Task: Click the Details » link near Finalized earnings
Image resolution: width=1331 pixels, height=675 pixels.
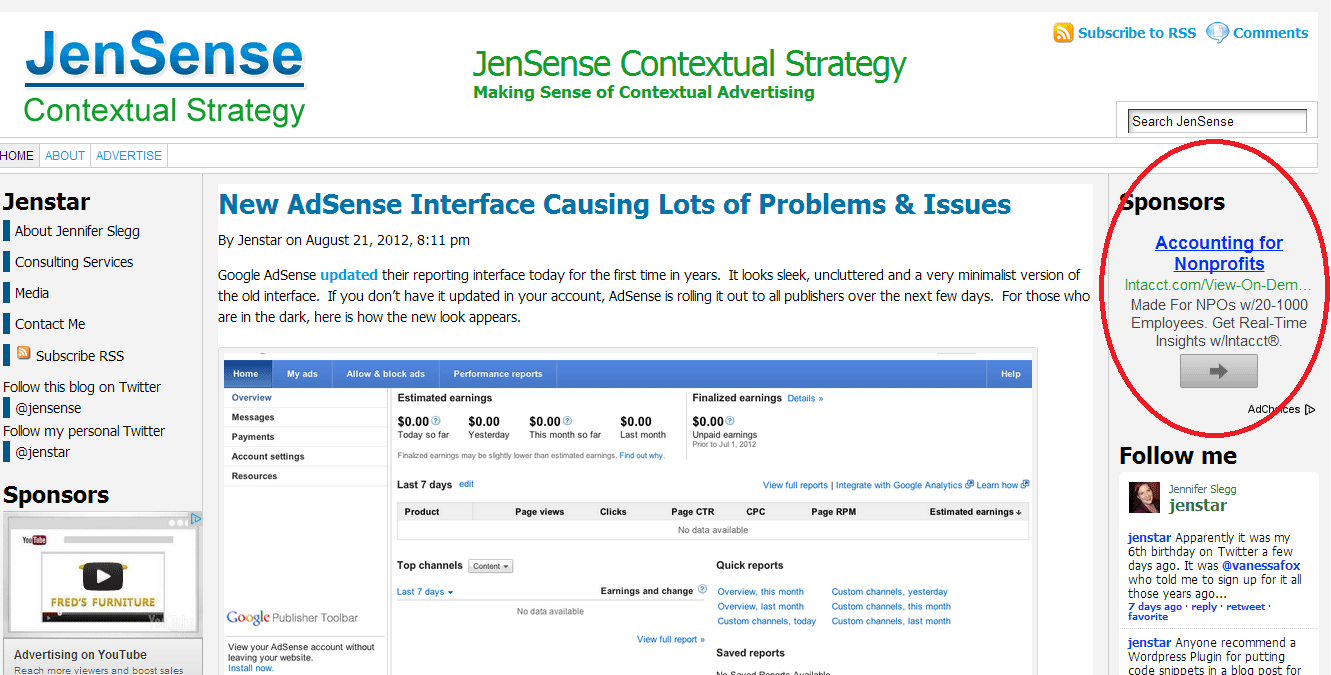Action: [x=805, y=398]
